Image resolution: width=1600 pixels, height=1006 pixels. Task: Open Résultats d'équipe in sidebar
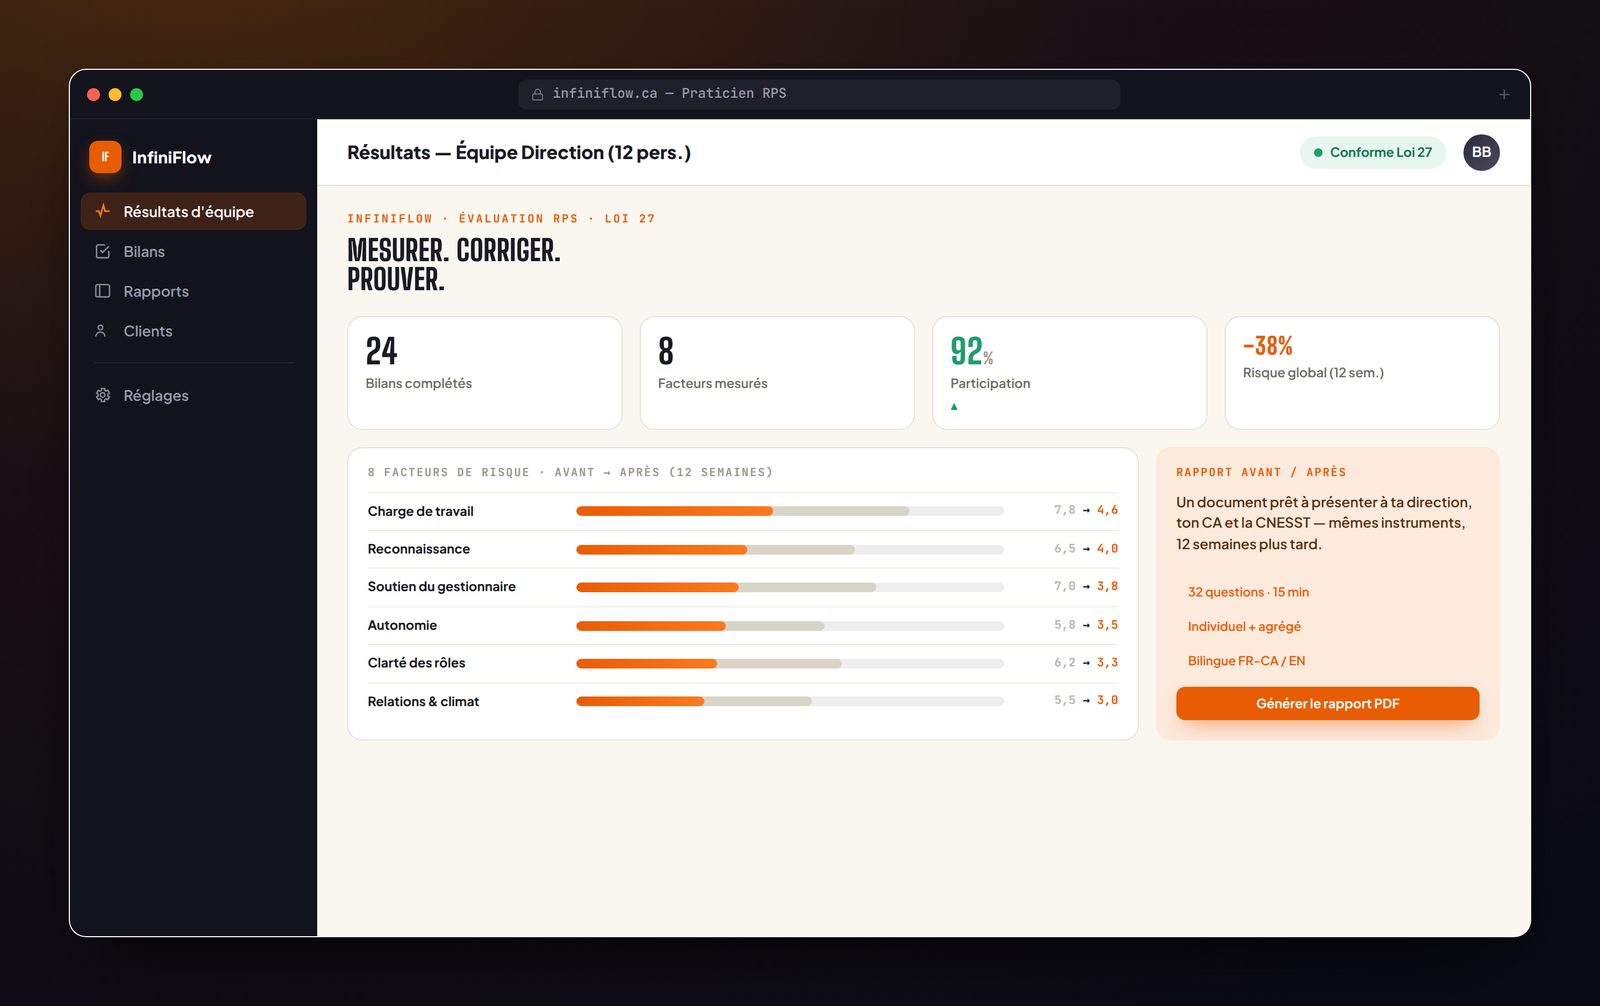(193, 211)
